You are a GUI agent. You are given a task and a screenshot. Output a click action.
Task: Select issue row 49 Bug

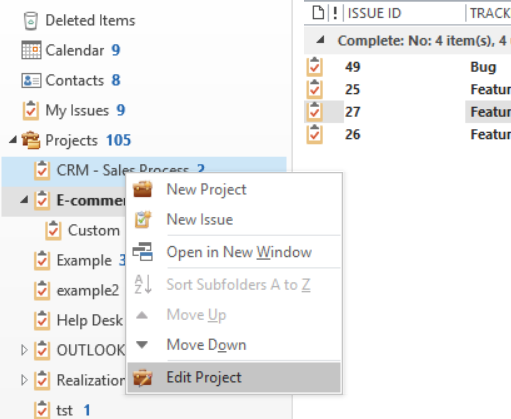tap(407, 67)
